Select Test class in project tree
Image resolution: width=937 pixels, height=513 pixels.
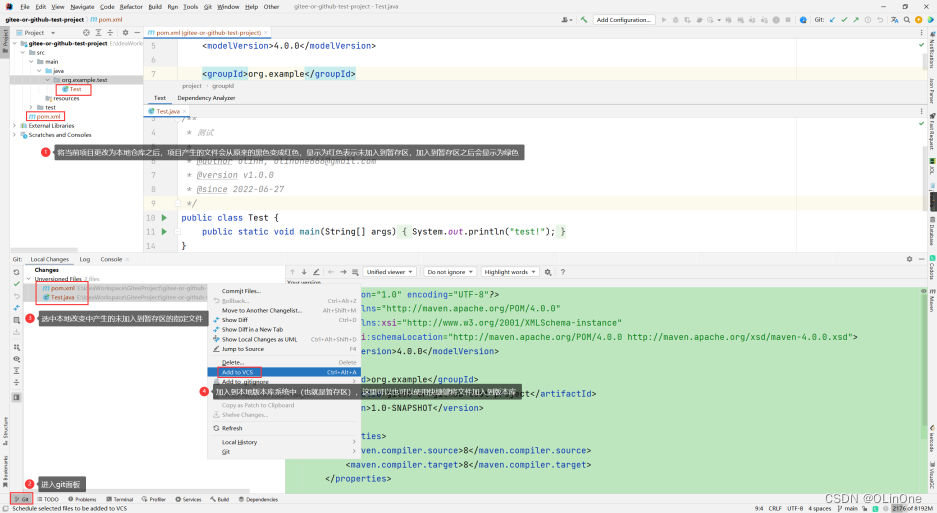click(72, 89)
